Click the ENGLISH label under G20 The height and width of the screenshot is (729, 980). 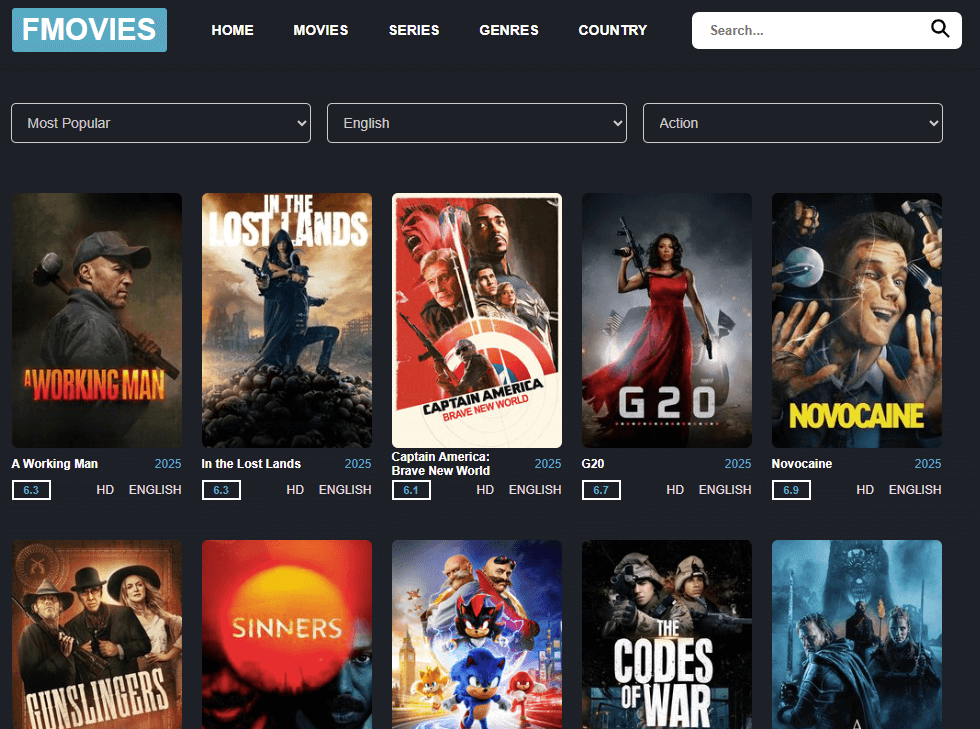point(725,490)
